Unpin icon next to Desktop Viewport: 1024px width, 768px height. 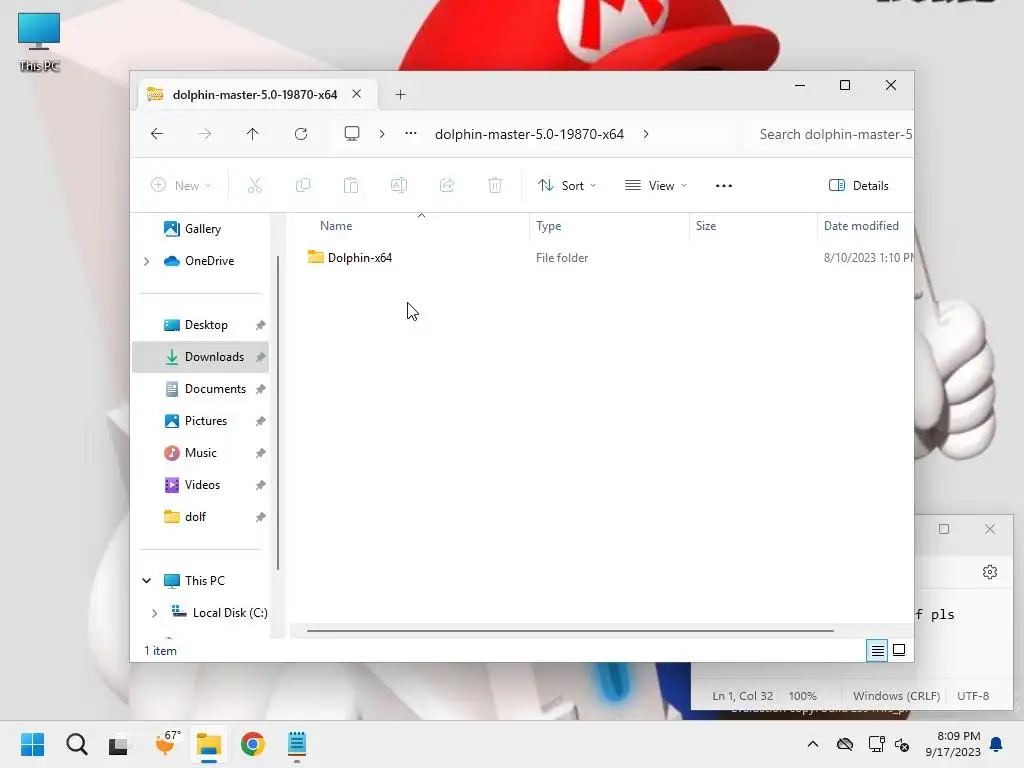coord(261,325)
